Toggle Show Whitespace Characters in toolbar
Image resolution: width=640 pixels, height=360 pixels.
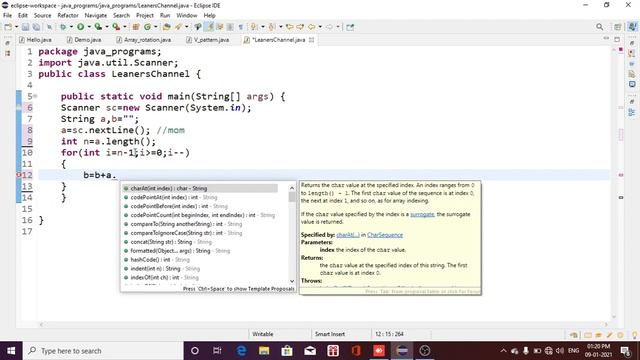click(240, 27)
